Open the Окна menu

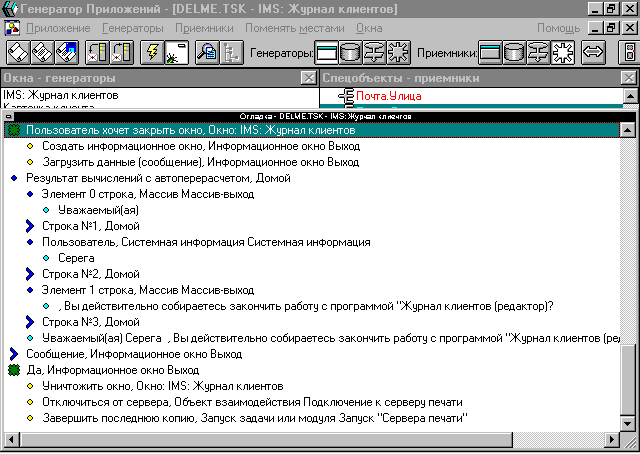coord(369,27)
